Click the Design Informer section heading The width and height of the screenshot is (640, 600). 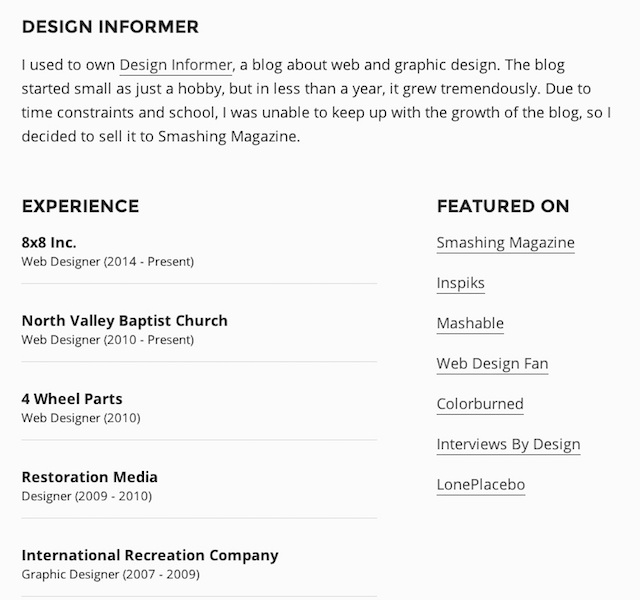[110, 27]
